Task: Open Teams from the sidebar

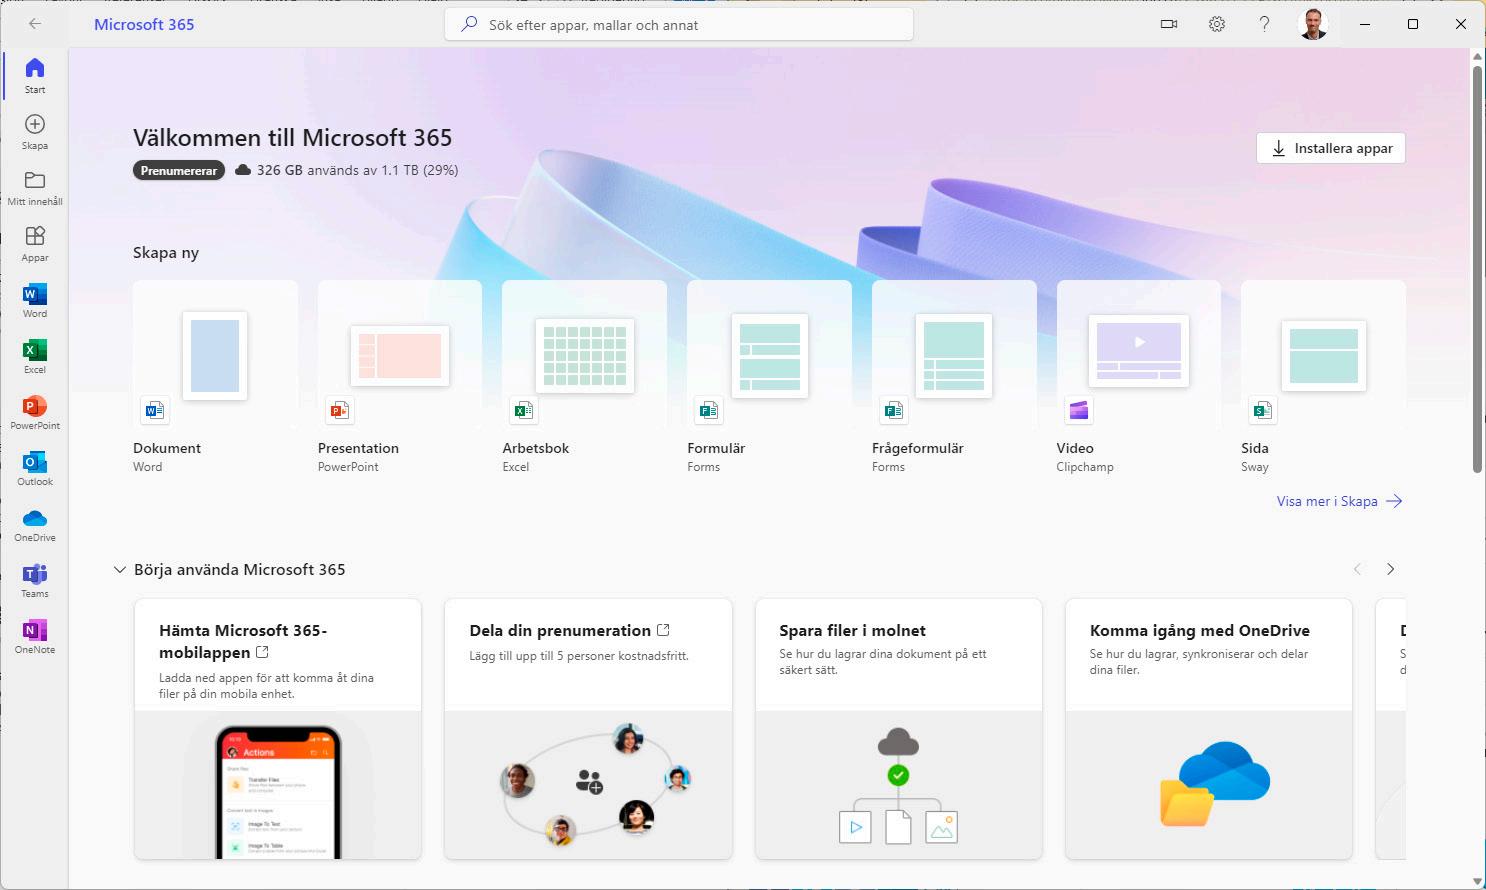Action: [x=35, y=579]
